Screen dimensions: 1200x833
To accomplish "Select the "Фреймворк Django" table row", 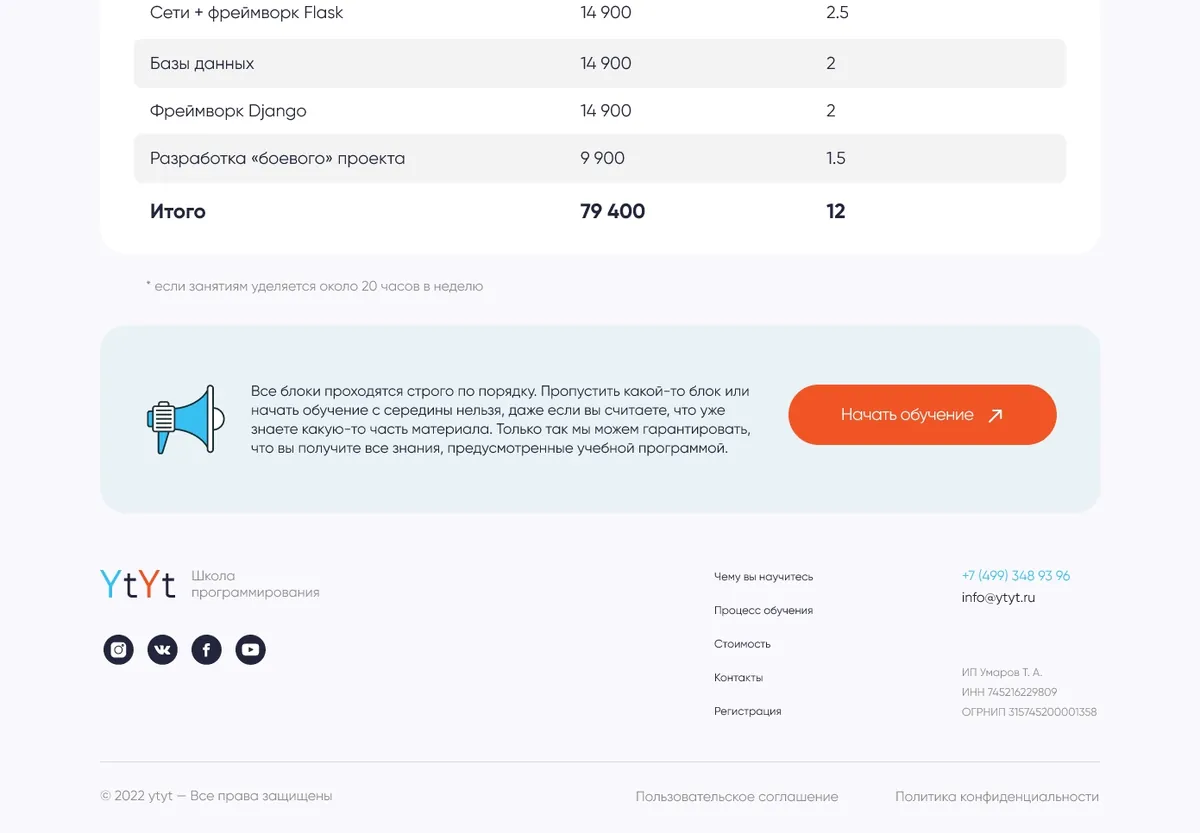I will tap(600, 111).
